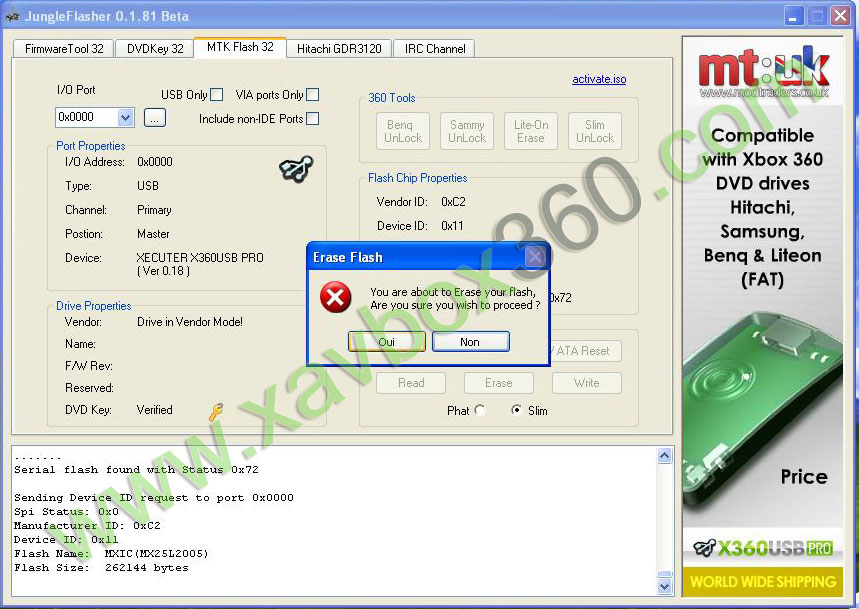859x609 pixels.
Task: Click the 'Primary' channel value
Action: pos(154,210)
